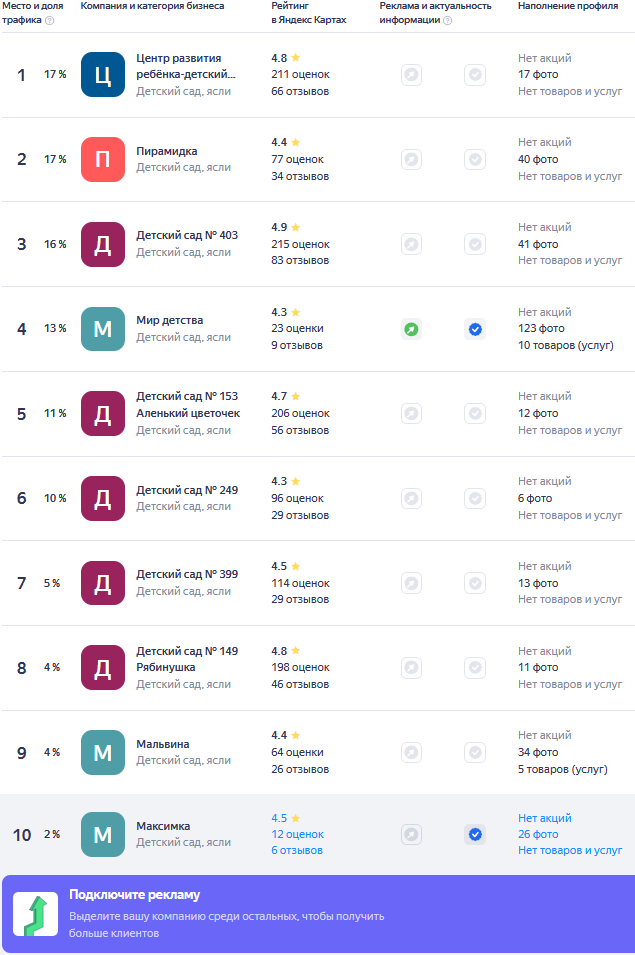Click the help icon next to traffic share header

click(x=50, y=20)
